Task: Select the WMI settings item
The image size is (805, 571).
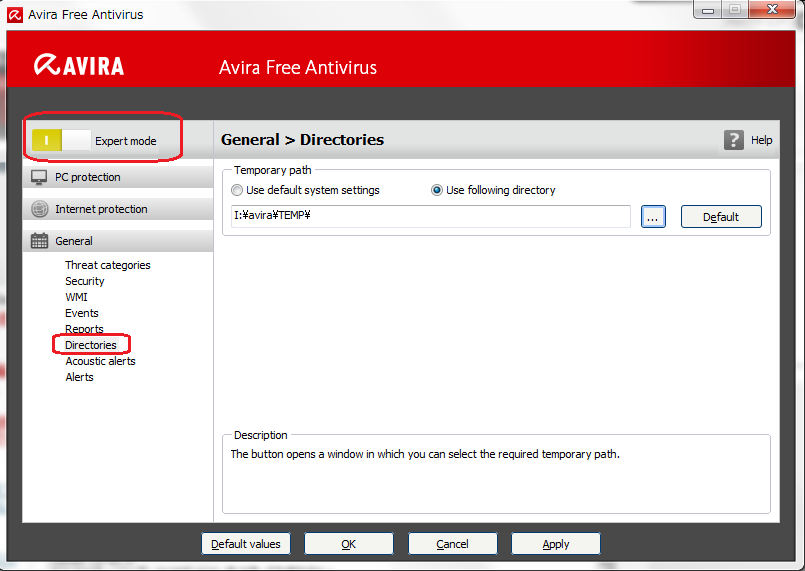Action: [x=76, y=297]
